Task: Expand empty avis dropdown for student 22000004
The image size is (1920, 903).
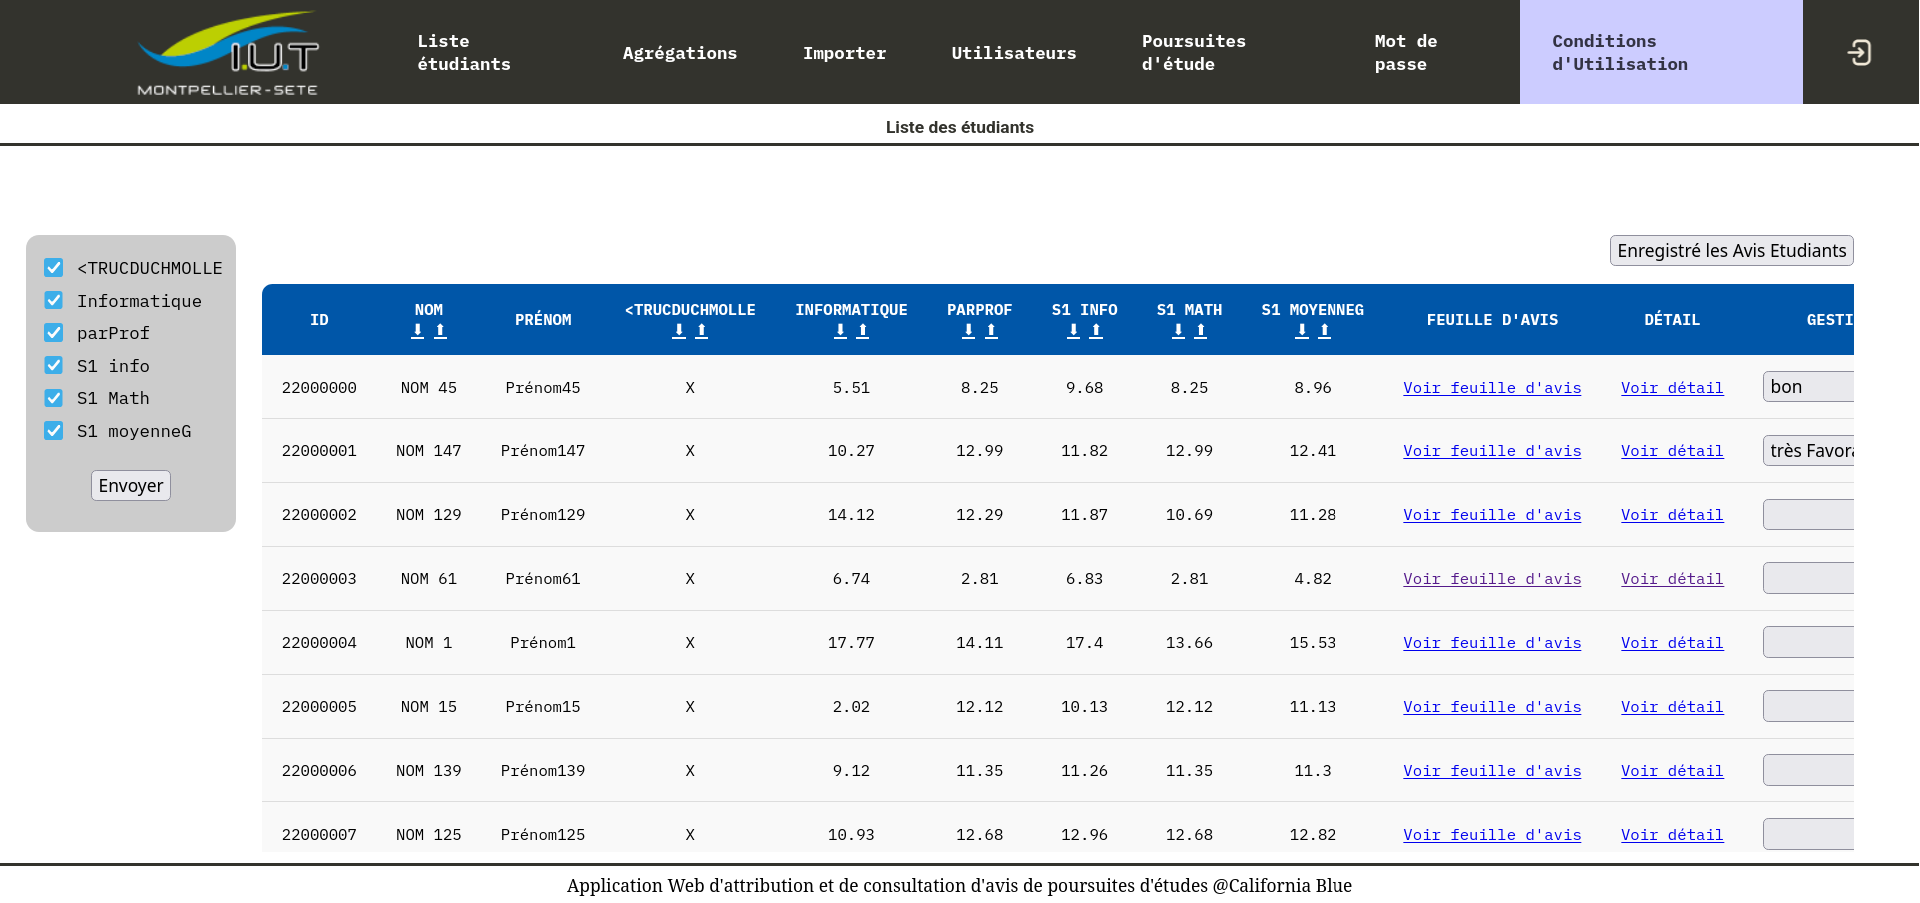Action: [x=1807, y=642]
